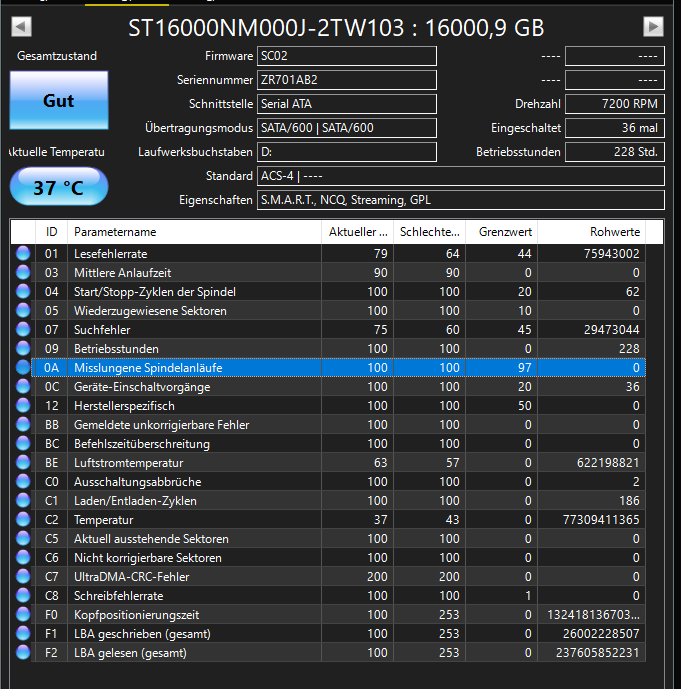Click the Aktueller column header
681x689 pixels.
coord(358,232)
